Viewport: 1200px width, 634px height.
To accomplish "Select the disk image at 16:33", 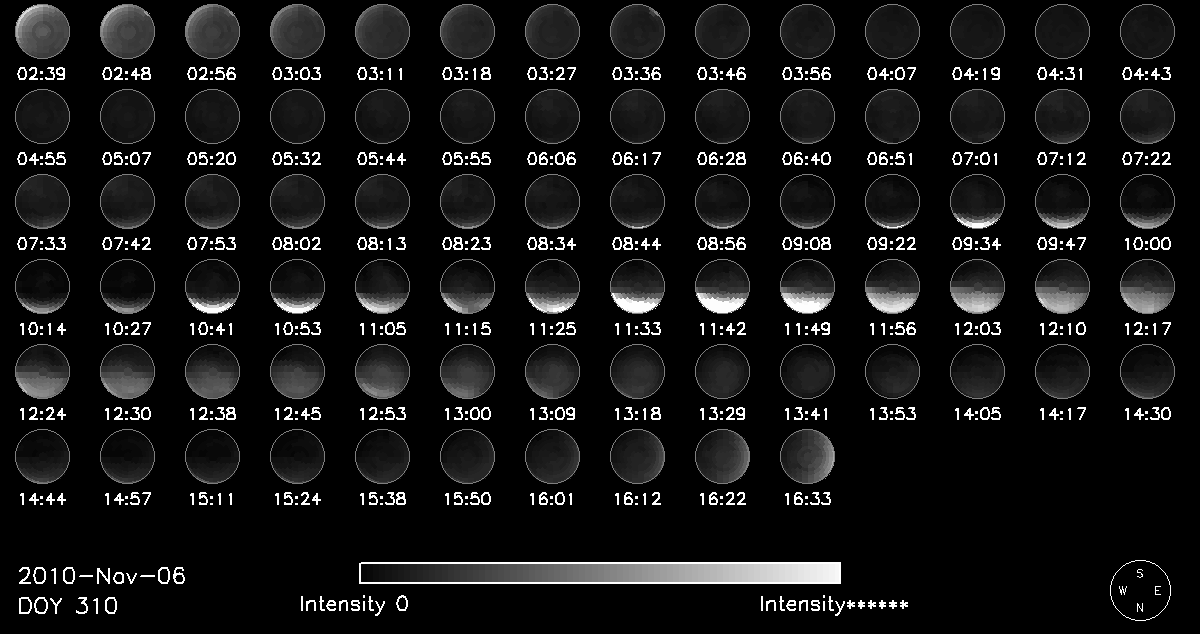I will point(807,458).
